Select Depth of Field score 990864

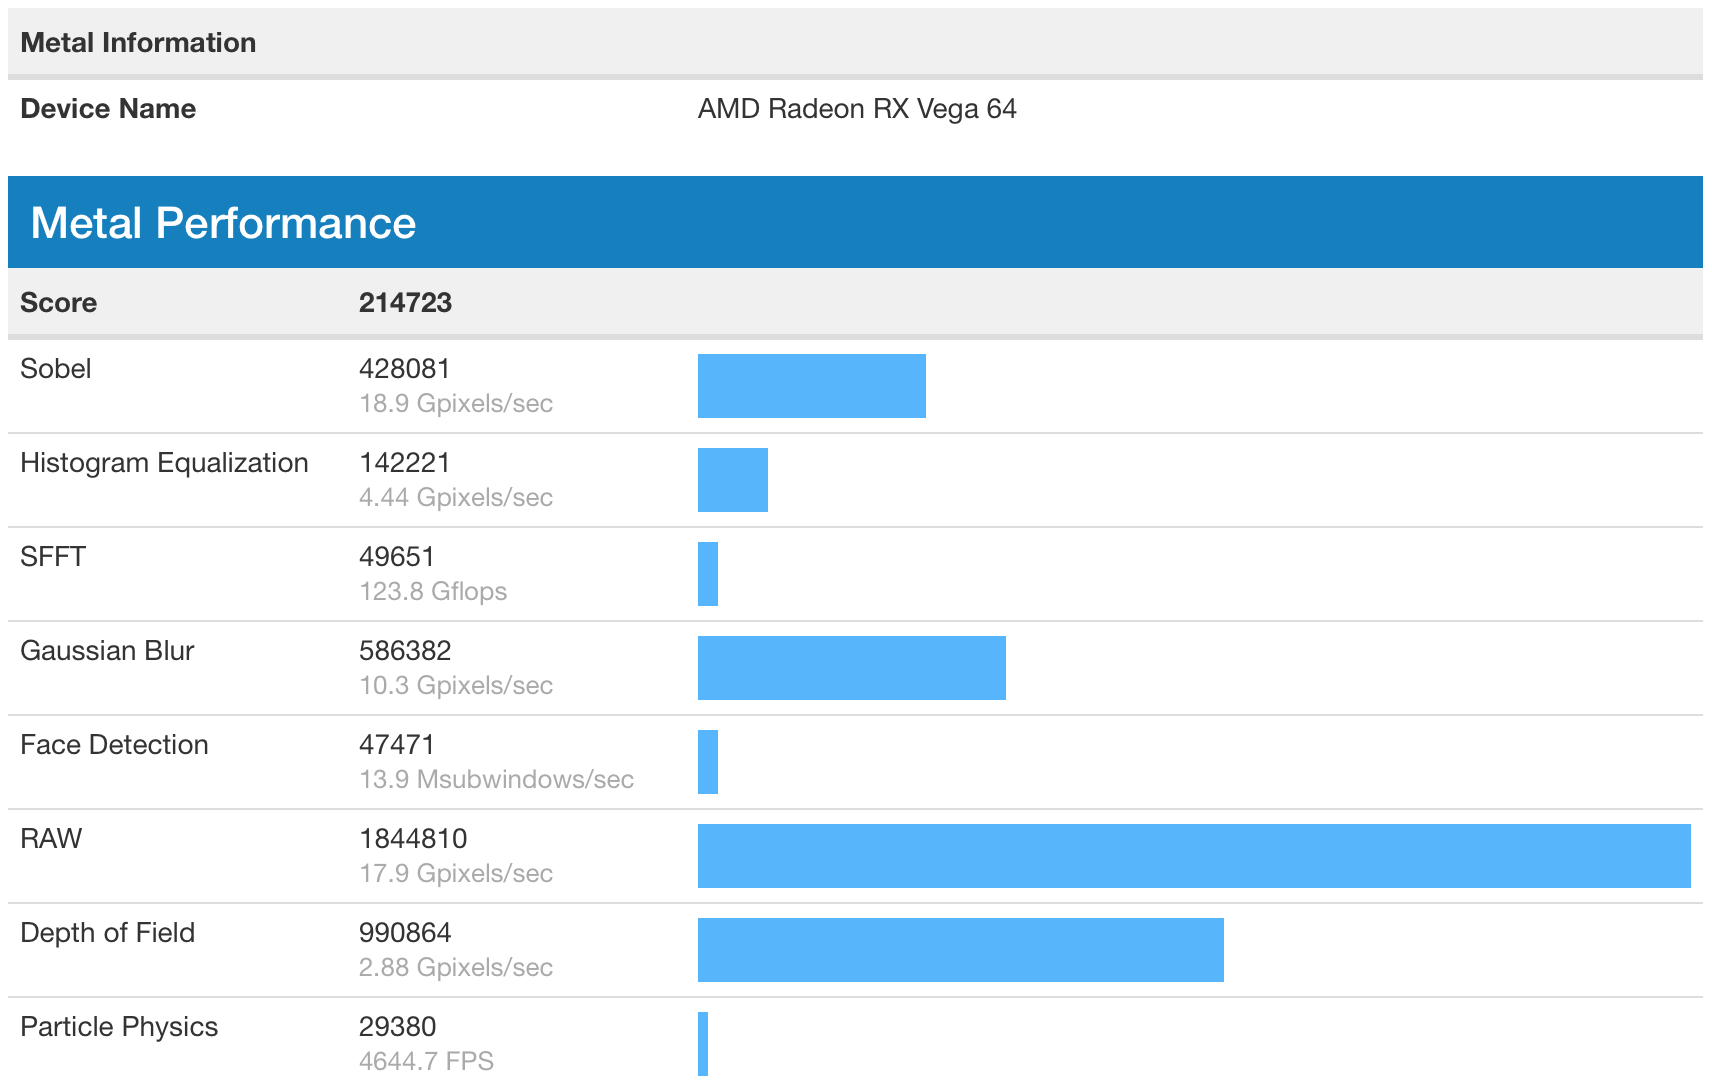pyautogui.click(x=405, y=933)
